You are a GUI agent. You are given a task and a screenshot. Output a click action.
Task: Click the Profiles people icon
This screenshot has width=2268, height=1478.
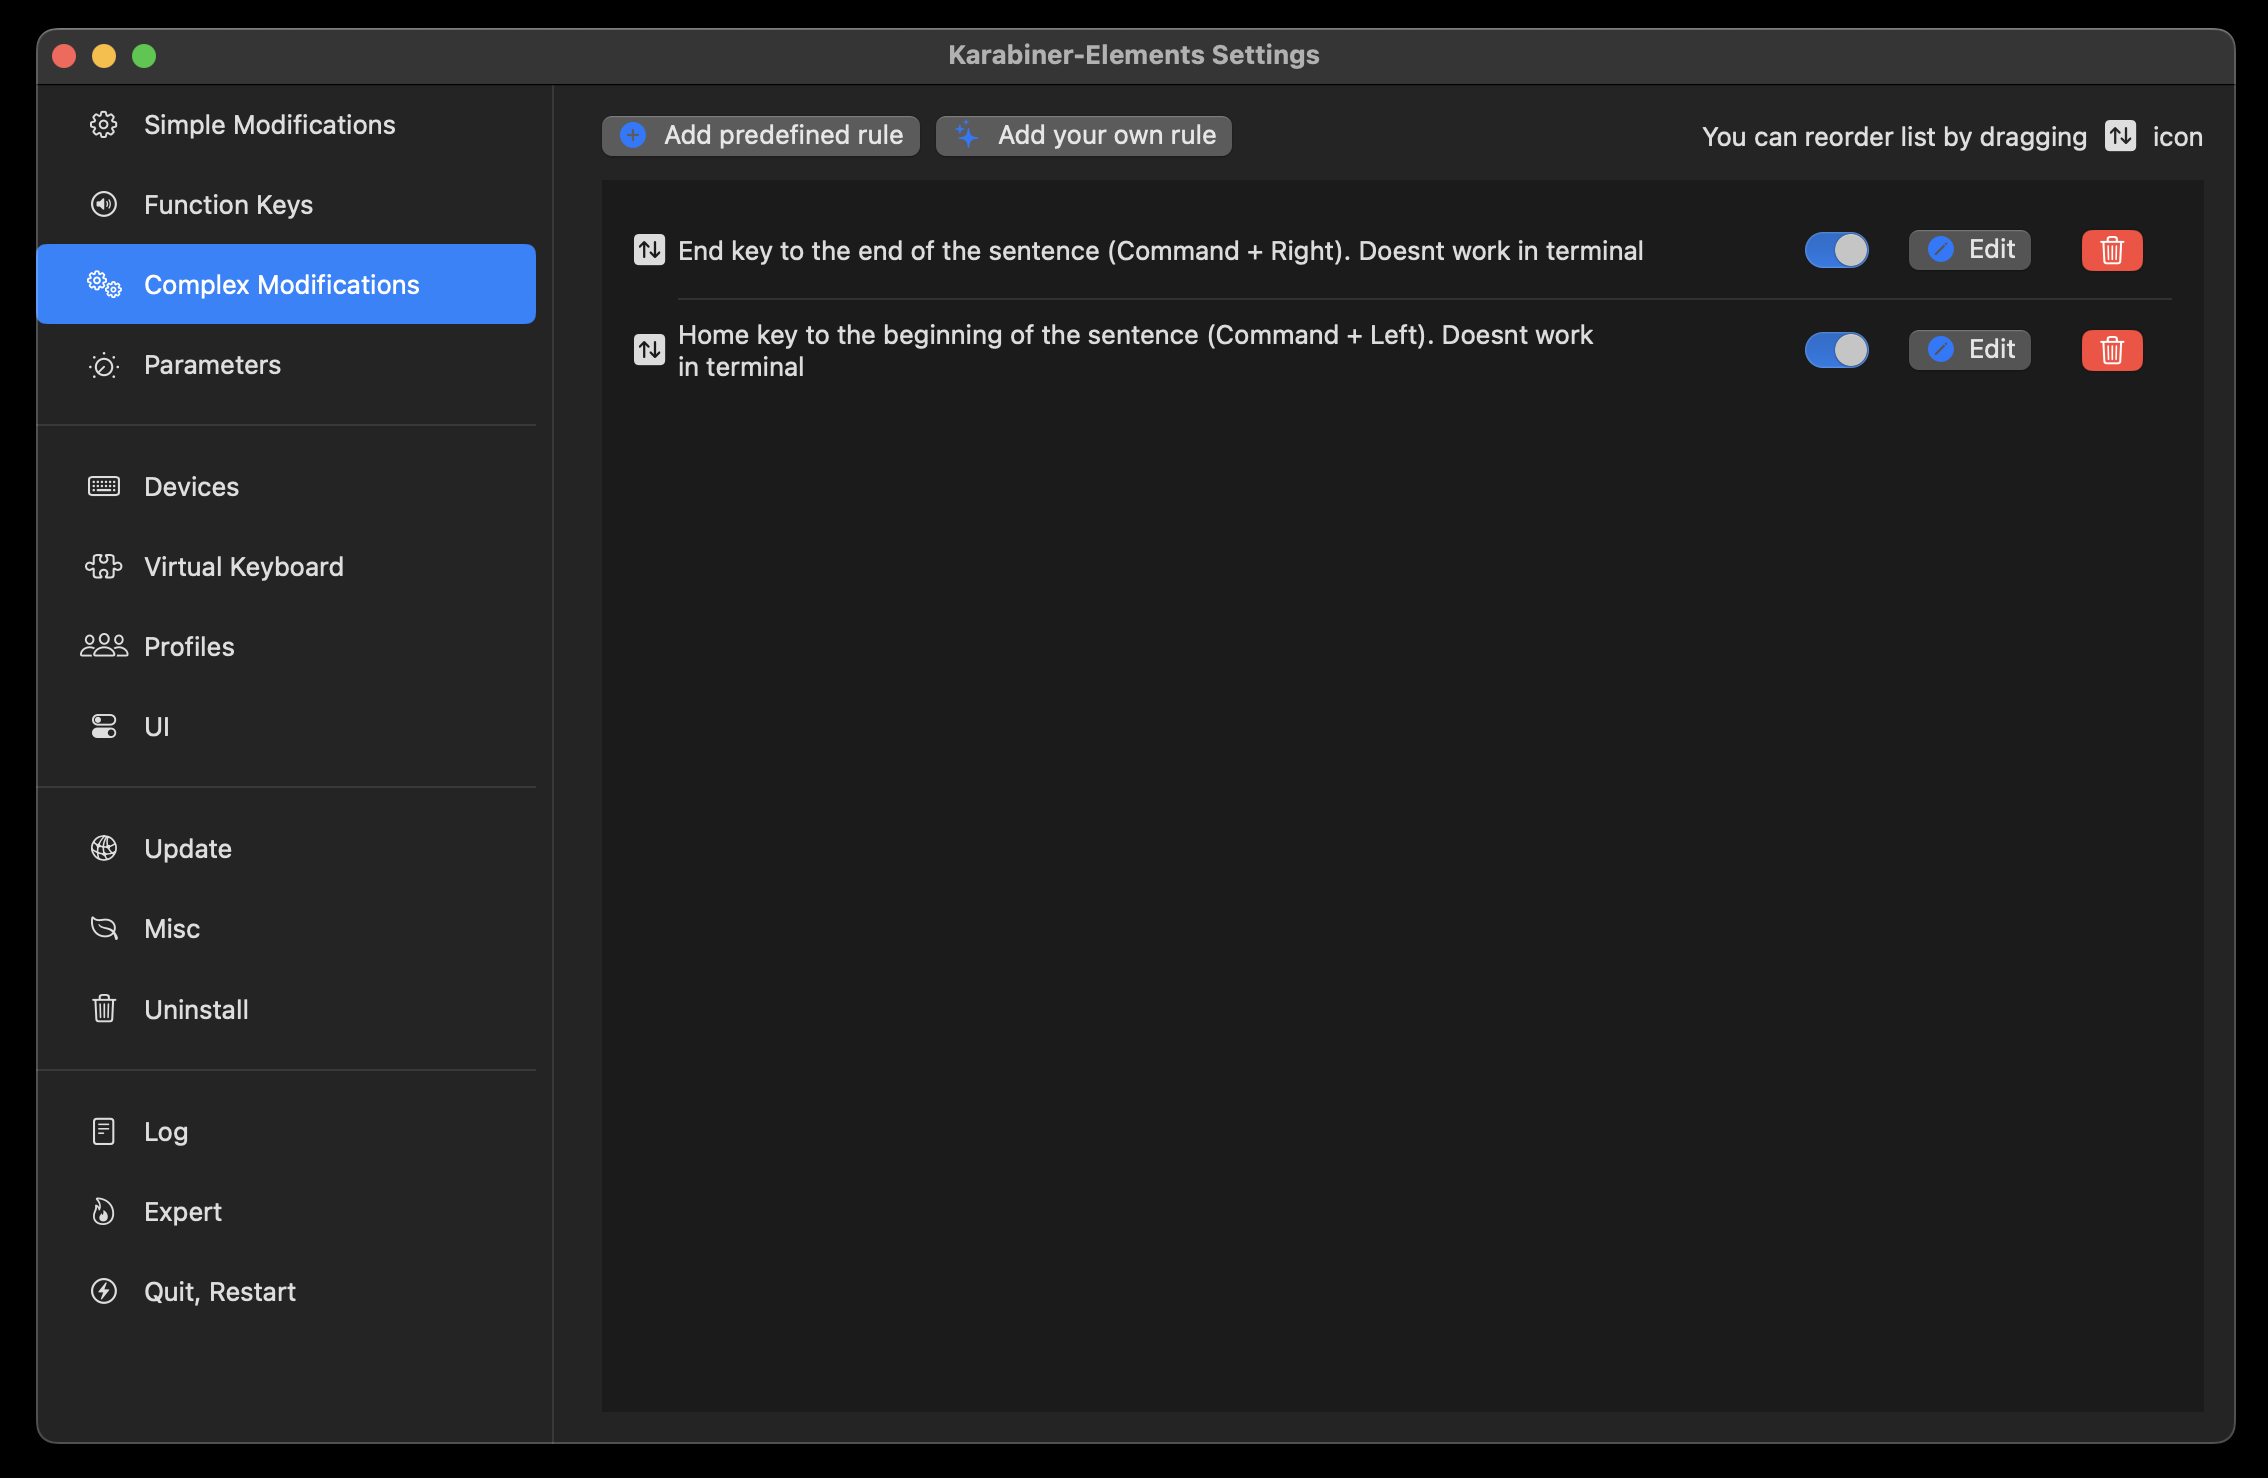[104, 647]
